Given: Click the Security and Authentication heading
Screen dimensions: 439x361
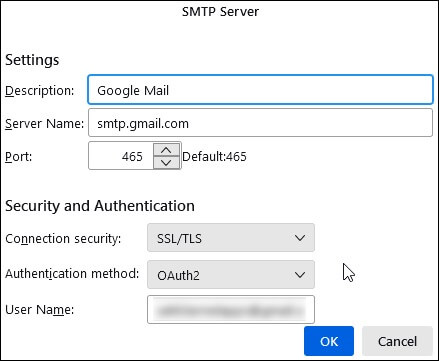Looking at the screenshot, I should [100, 206].
